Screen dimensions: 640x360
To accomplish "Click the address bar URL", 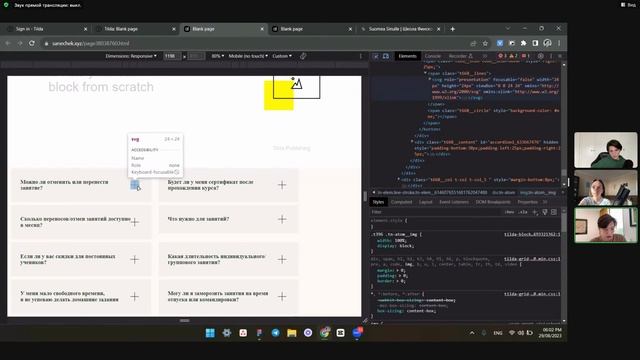I will pyautogui.click(x=91, y=43).
